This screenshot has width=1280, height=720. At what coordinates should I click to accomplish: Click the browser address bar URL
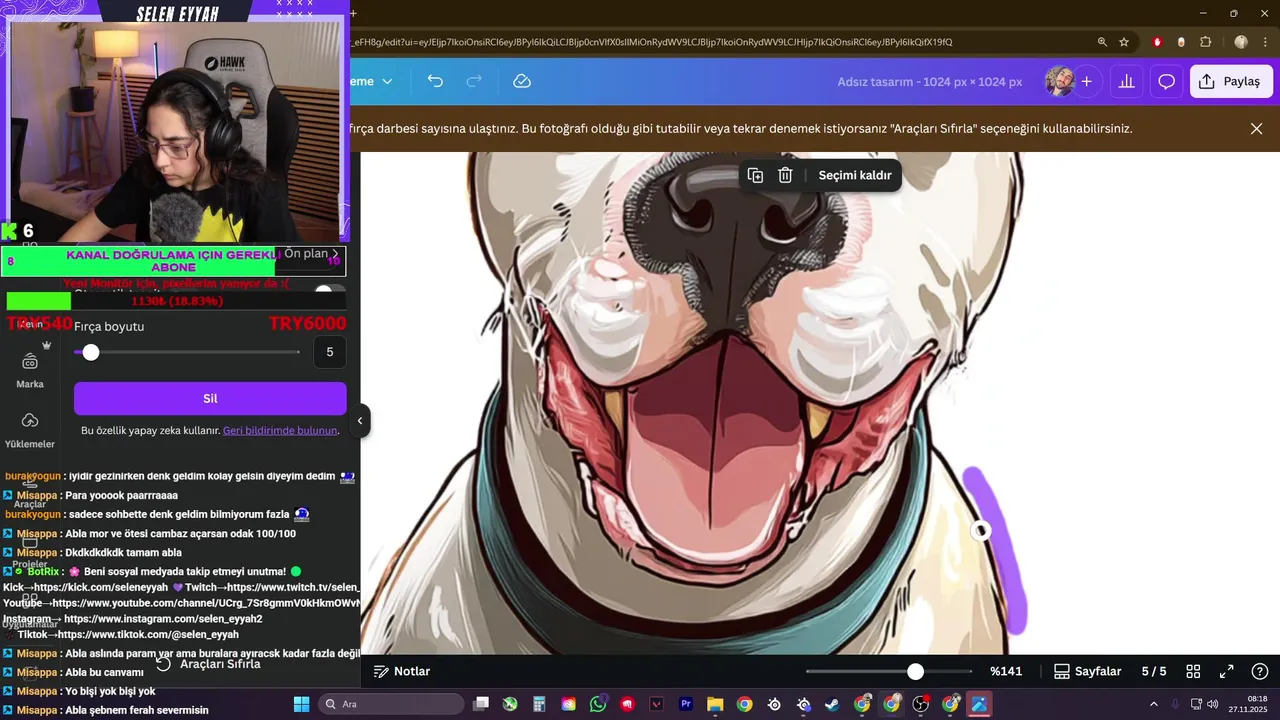(652, 42)
